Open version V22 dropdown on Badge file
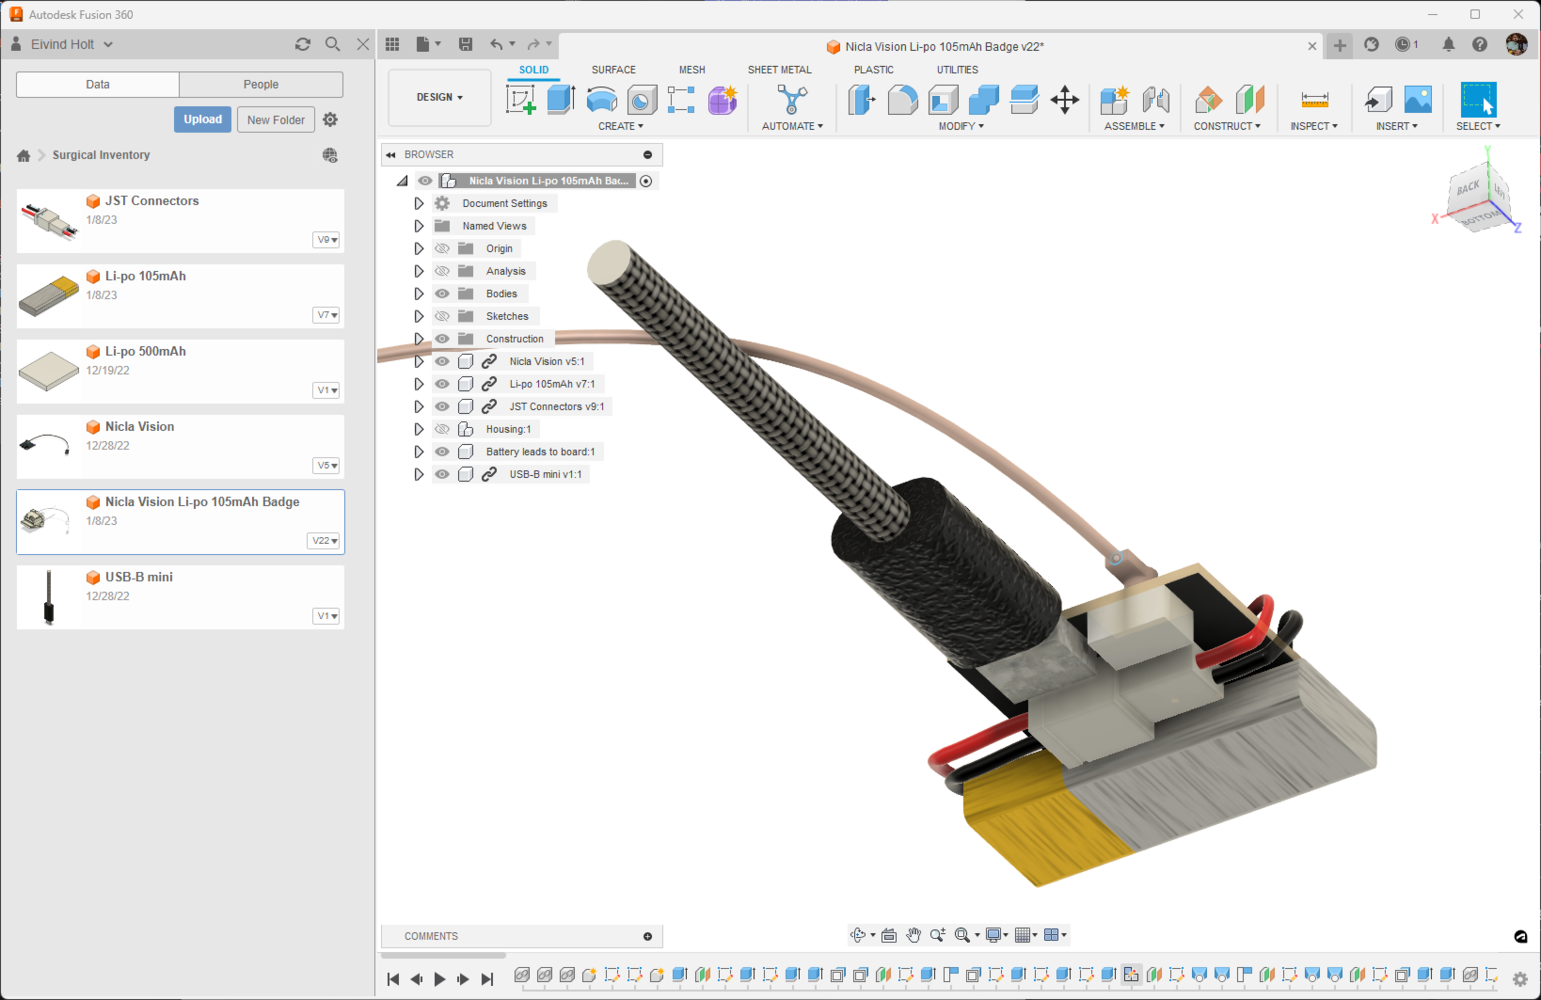1541x1000 pixels. [324, 541]
